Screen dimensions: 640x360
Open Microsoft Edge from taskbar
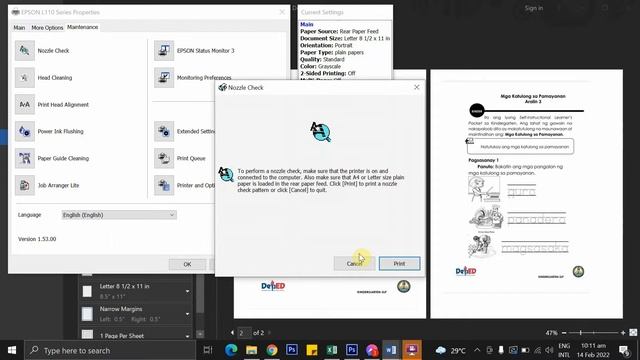pos(231,350)
